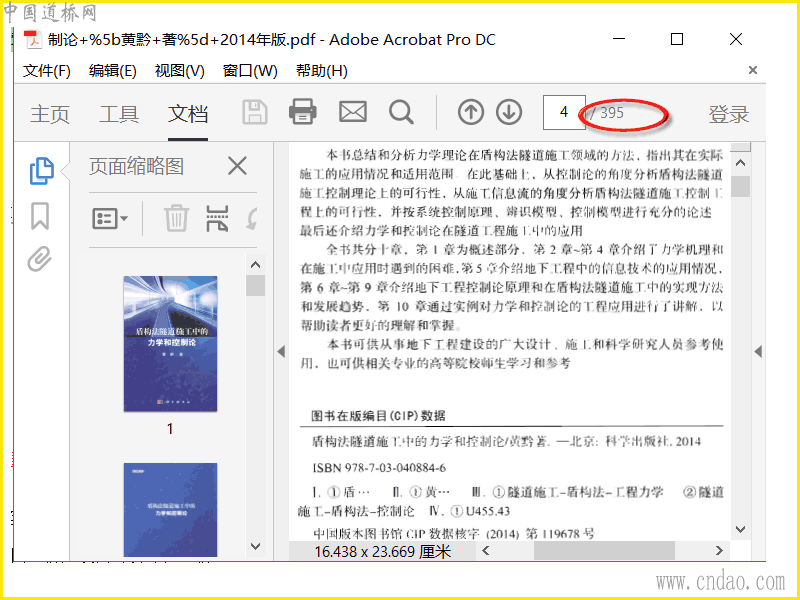
Task: Open the 视图(V) menu
Action: pyautogui.click(x=180, y=70)
